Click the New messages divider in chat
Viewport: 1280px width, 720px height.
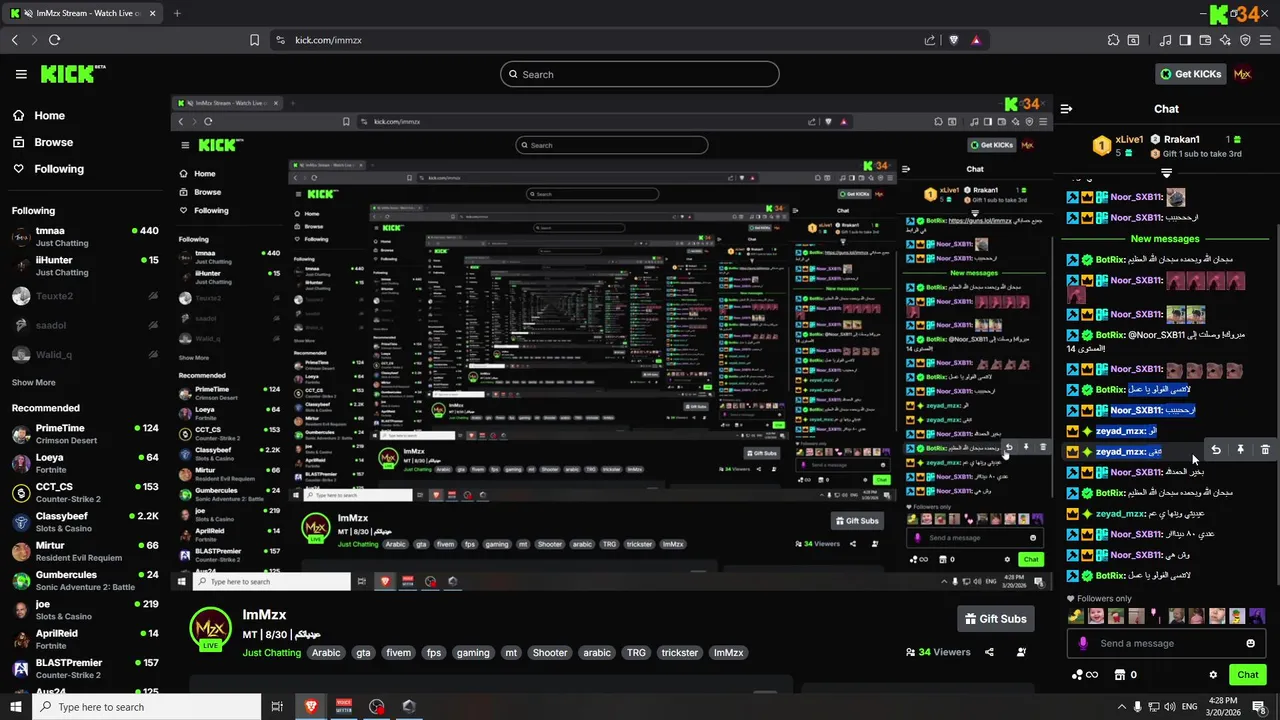point(1165,239)
